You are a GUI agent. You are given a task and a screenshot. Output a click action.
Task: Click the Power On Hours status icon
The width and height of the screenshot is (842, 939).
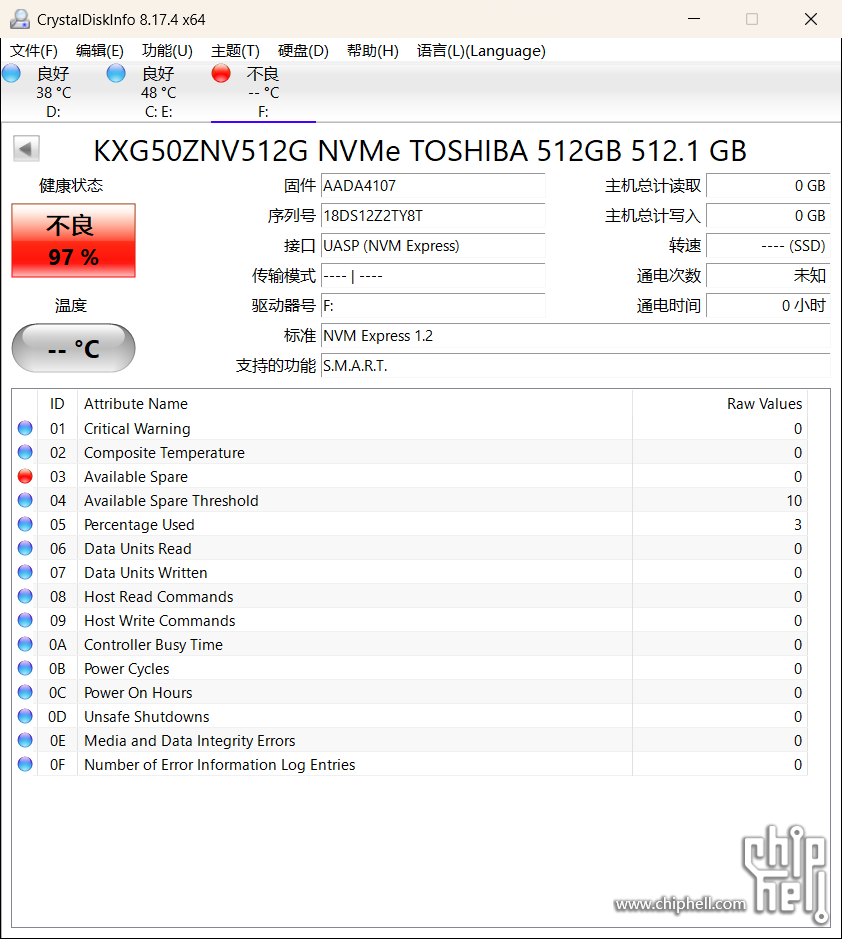click(x=25, y=692)
